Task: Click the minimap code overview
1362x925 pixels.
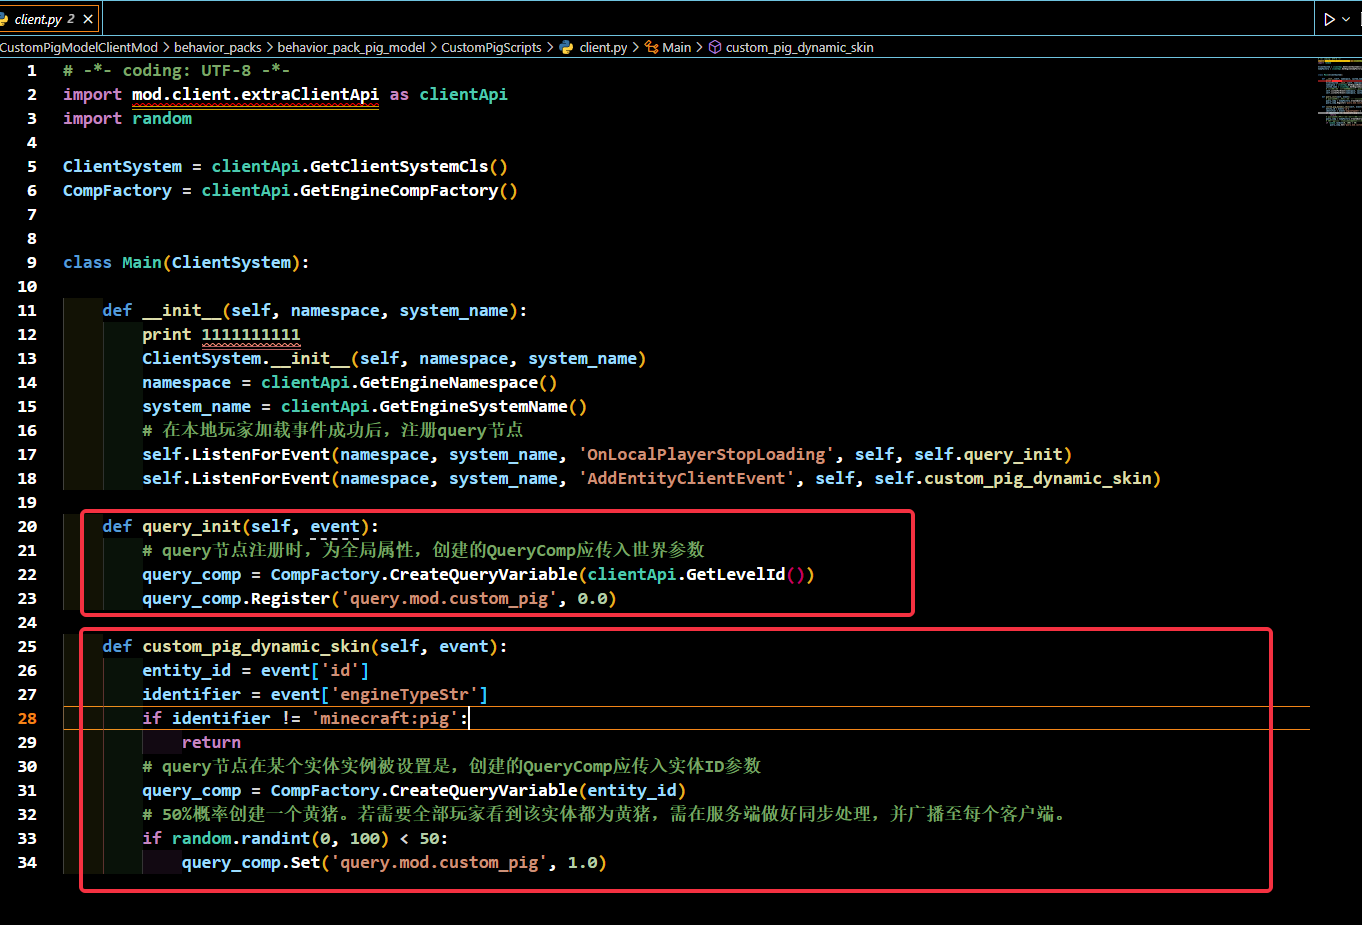Action: [x=1339, y=92]
